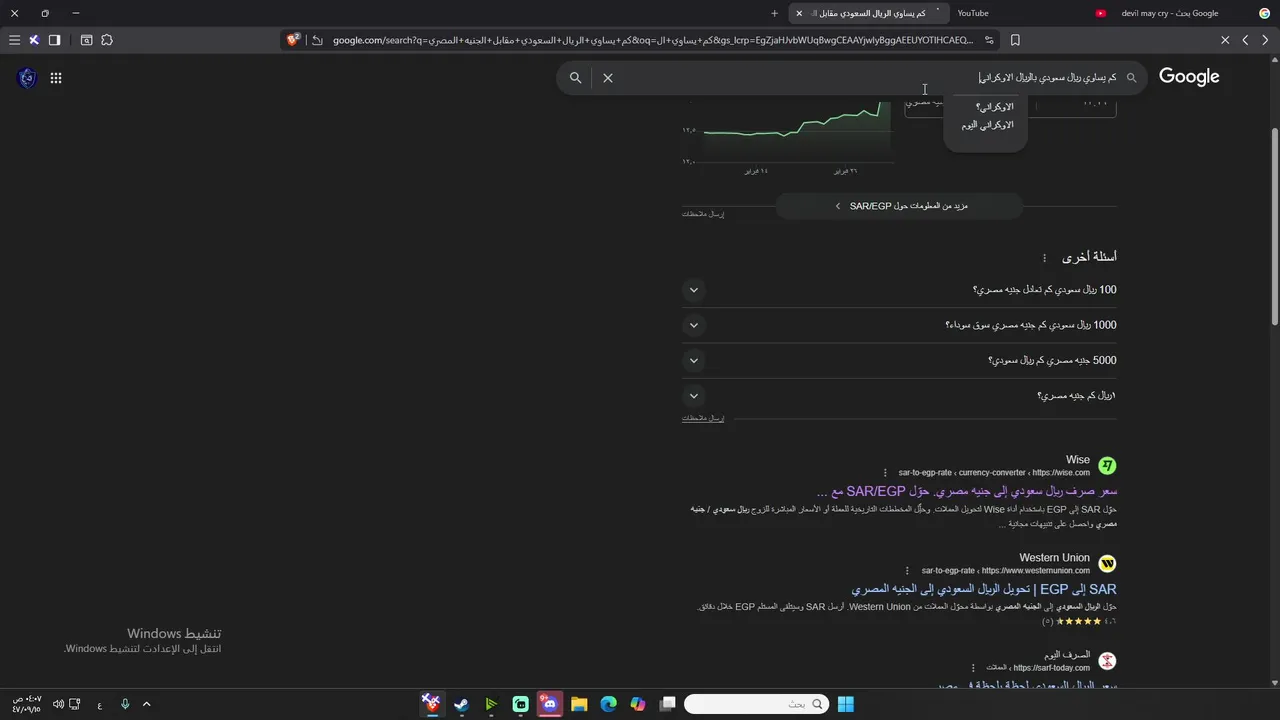1280x720 pixels.
Task: Open a new browser tab
Action: tap(774, 13)
